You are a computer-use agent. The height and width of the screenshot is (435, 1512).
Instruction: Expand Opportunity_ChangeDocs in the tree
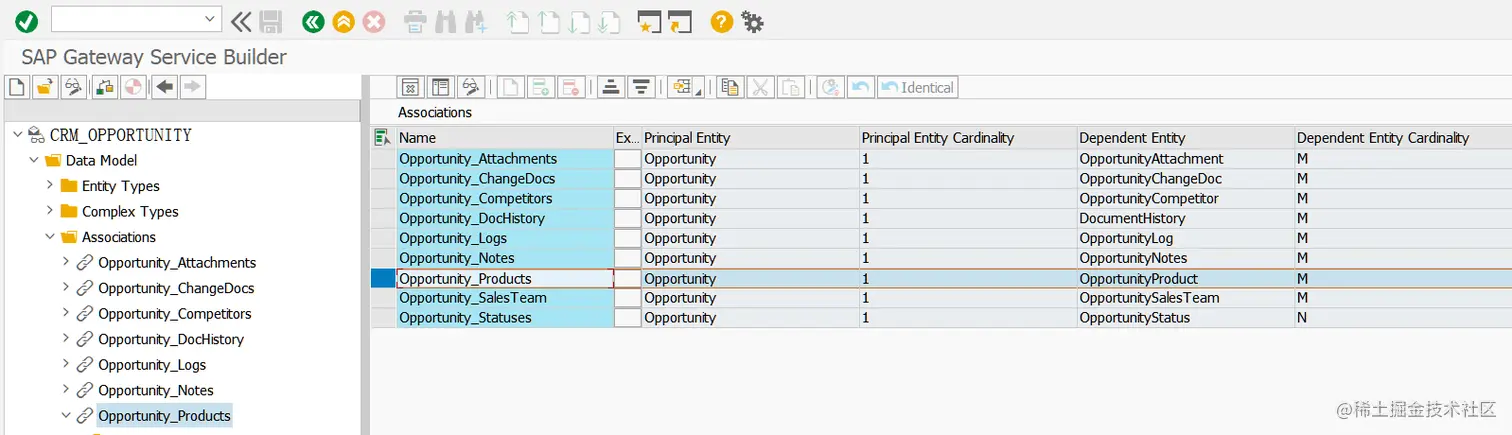[x=66, y=288]
